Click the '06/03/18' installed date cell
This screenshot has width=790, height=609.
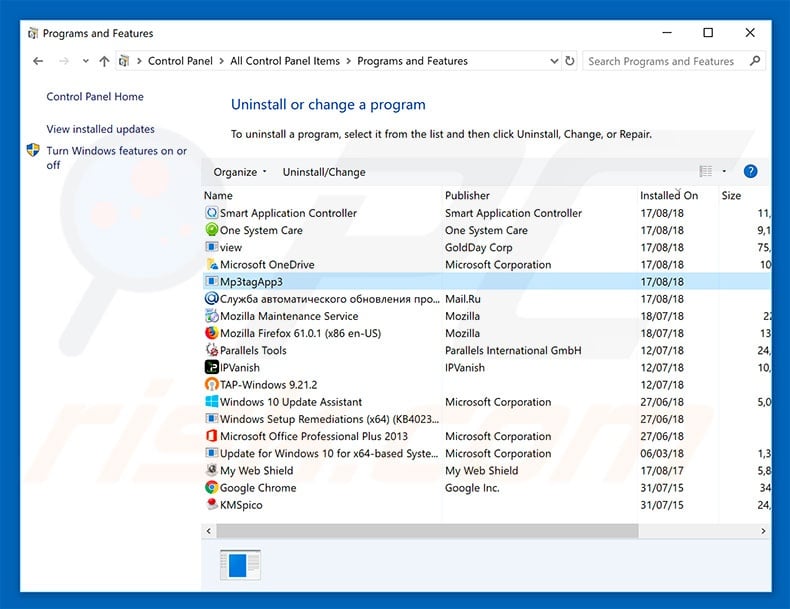coord(662,453)
